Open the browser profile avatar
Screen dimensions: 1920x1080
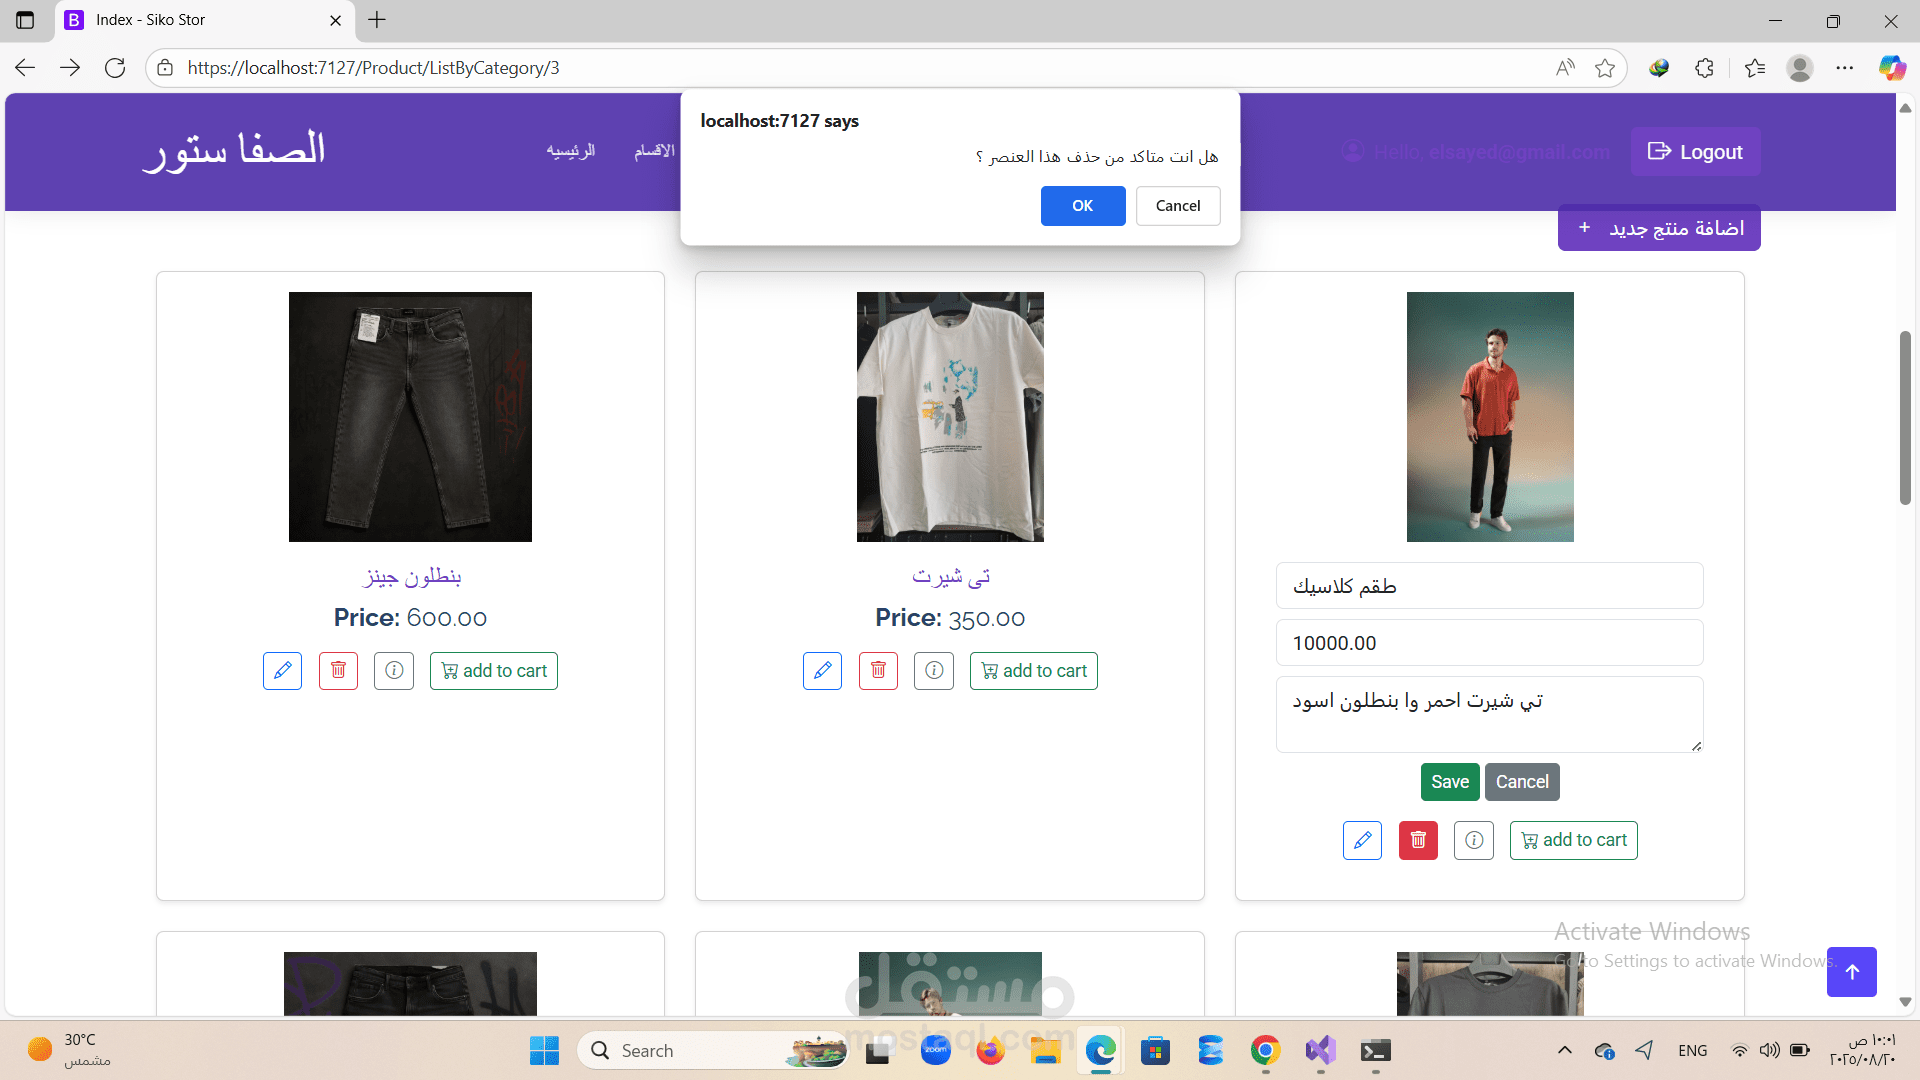[x=1800, y=68]
